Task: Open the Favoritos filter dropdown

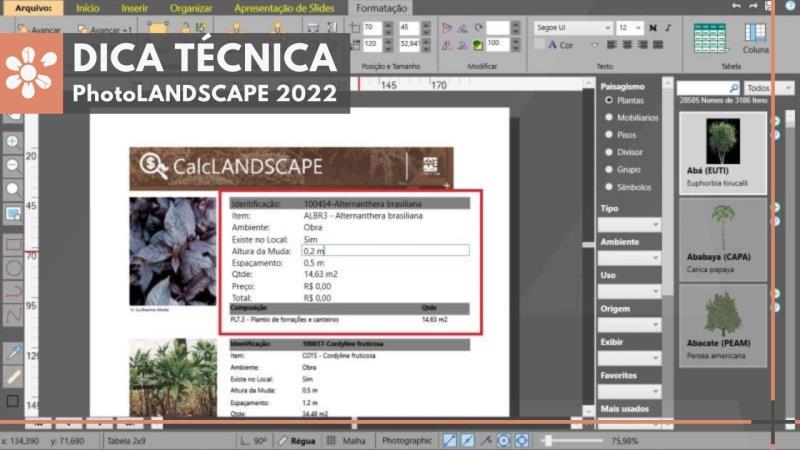Action: click(629, 392)
